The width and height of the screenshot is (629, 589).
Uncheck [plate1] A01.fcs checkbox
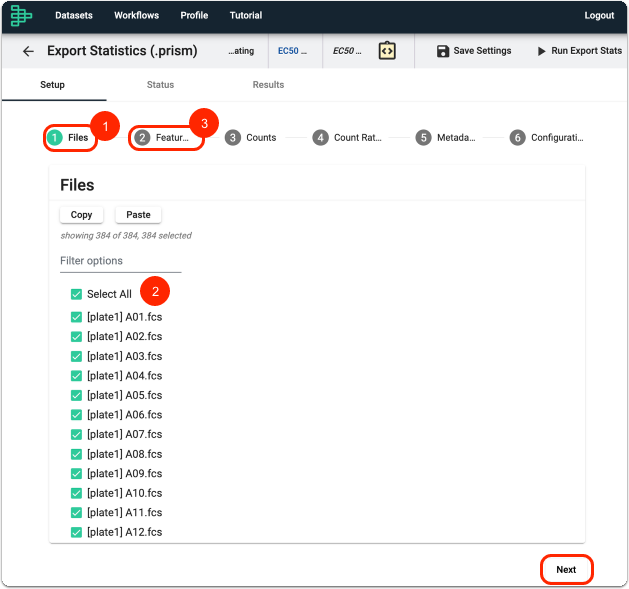(76, 317)
